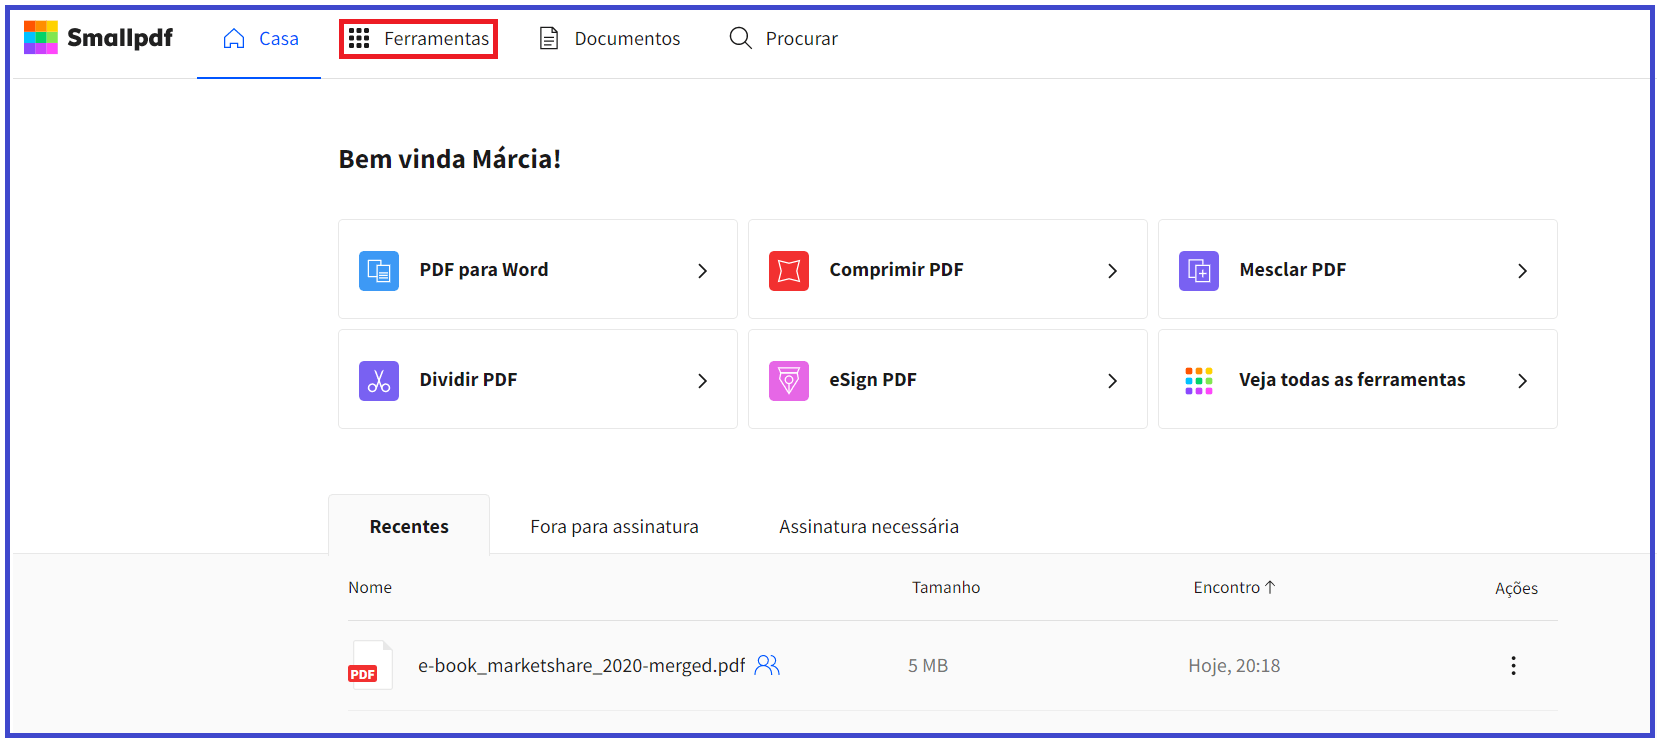
Task: Click the scissors Dividir PDF icon
Action: 379,380
